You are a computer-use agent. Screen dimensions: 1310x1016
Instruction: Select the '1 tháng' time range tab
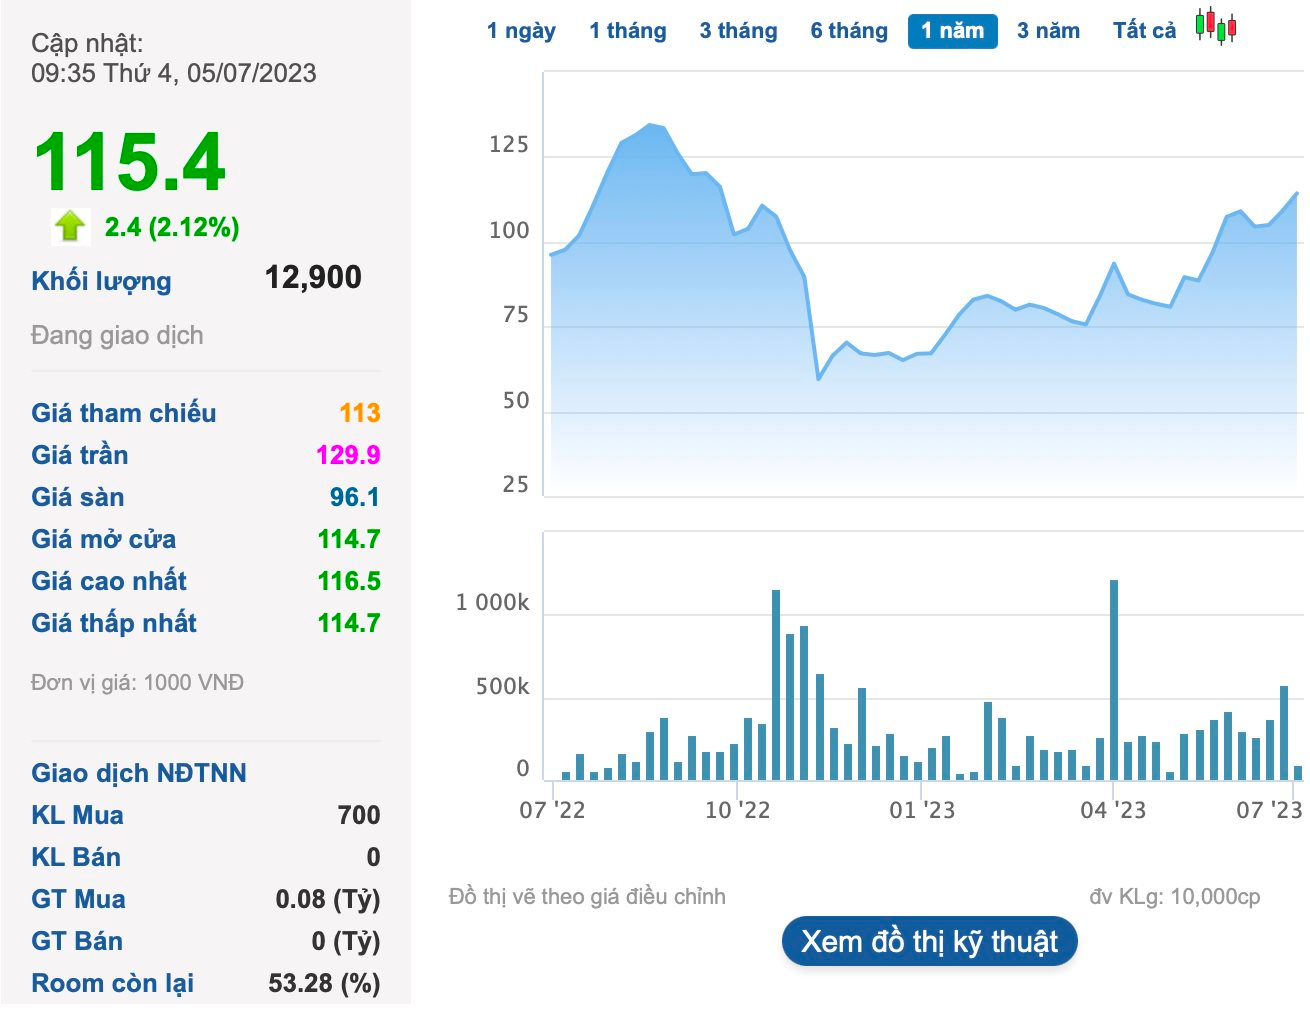628,31
